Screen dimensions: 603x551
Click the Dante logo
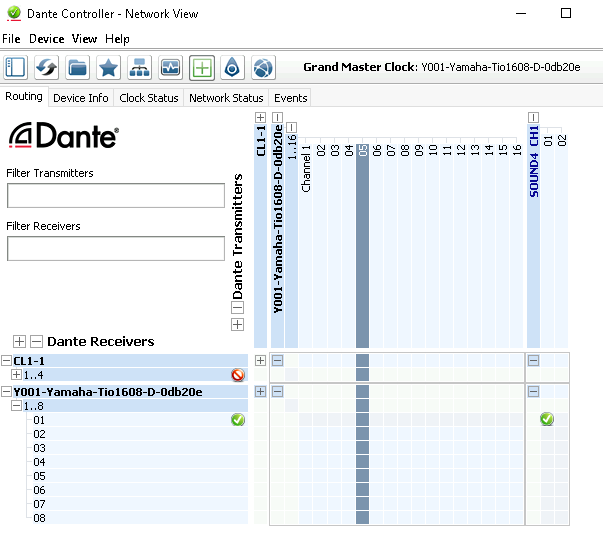[63, 135]
